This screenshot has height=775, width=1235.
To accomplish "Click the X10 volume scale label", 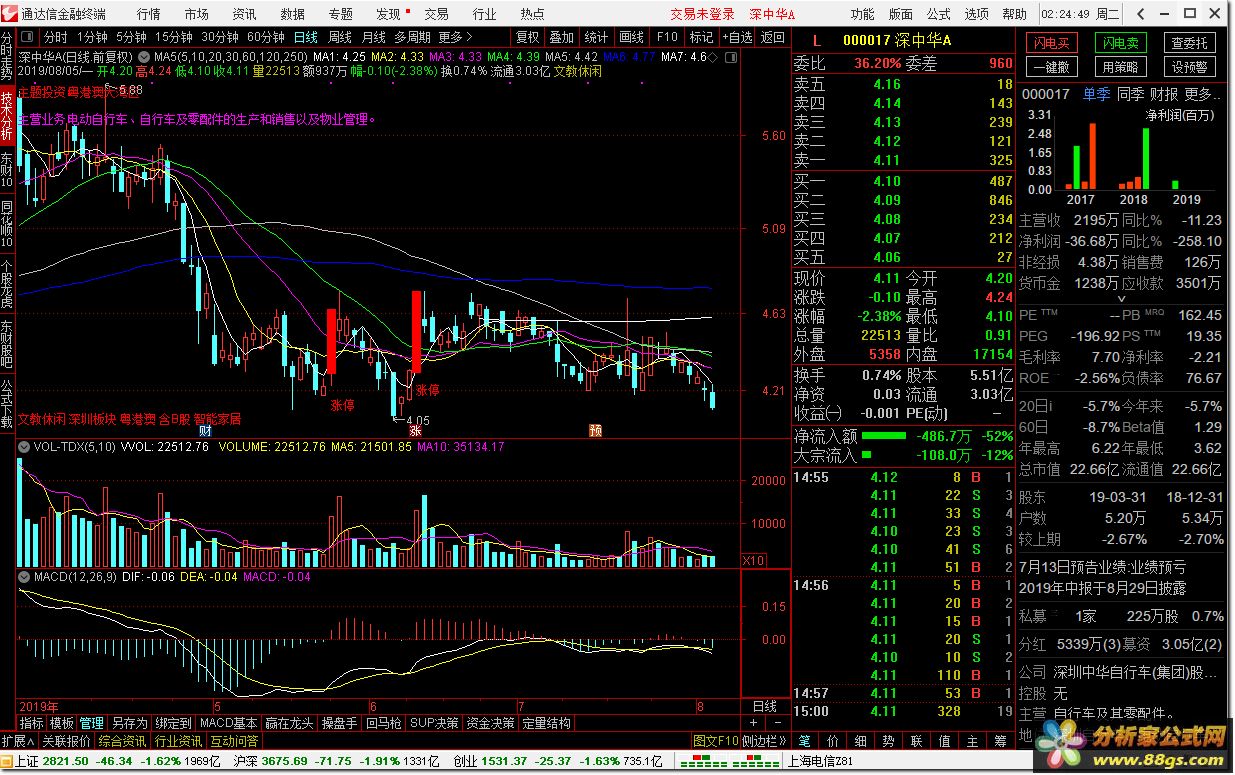I will click(x=754, y=560).
